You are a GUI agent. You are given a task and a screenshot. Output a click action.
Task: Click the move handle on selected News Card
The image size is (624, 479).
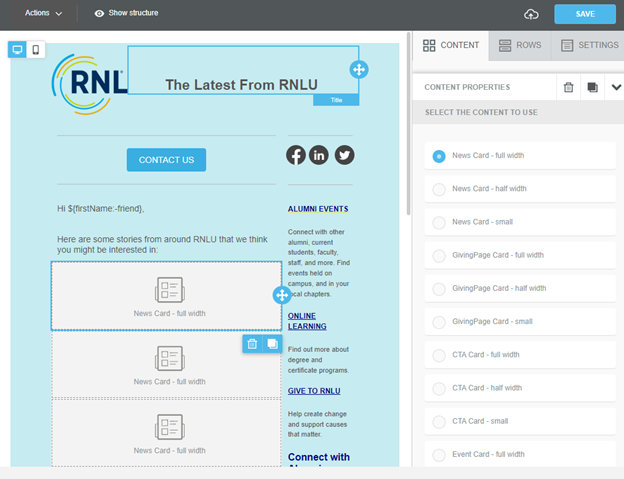[x=282, y=295]
